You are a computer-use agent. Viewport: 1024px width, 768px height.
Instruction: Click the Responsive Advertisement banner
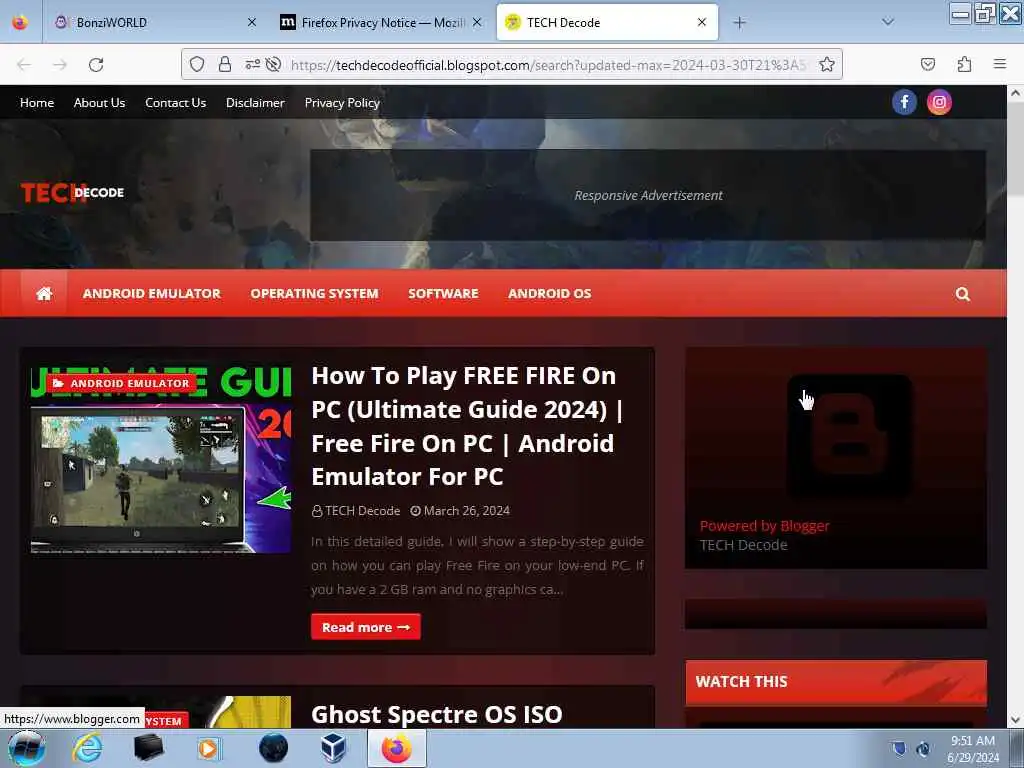(648, 195)
